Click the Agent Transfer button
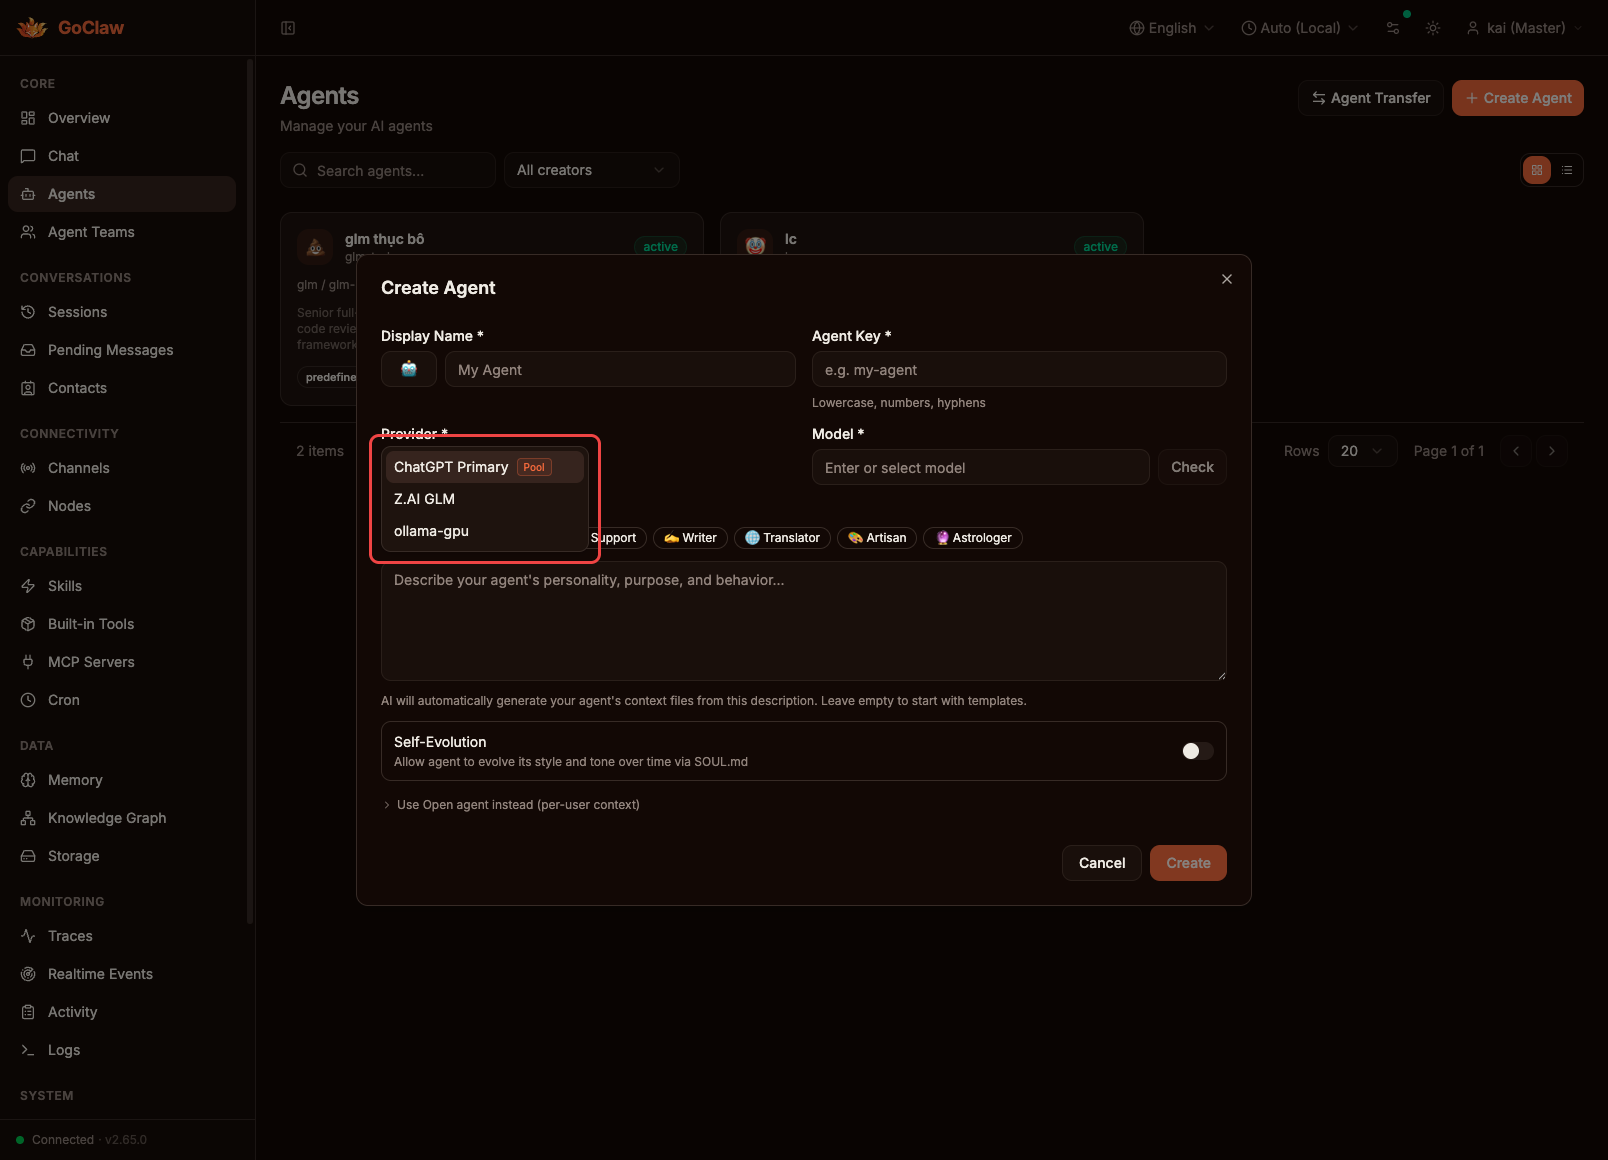This screenshot has height=1160, width=1608. [x=1371, y=98]
